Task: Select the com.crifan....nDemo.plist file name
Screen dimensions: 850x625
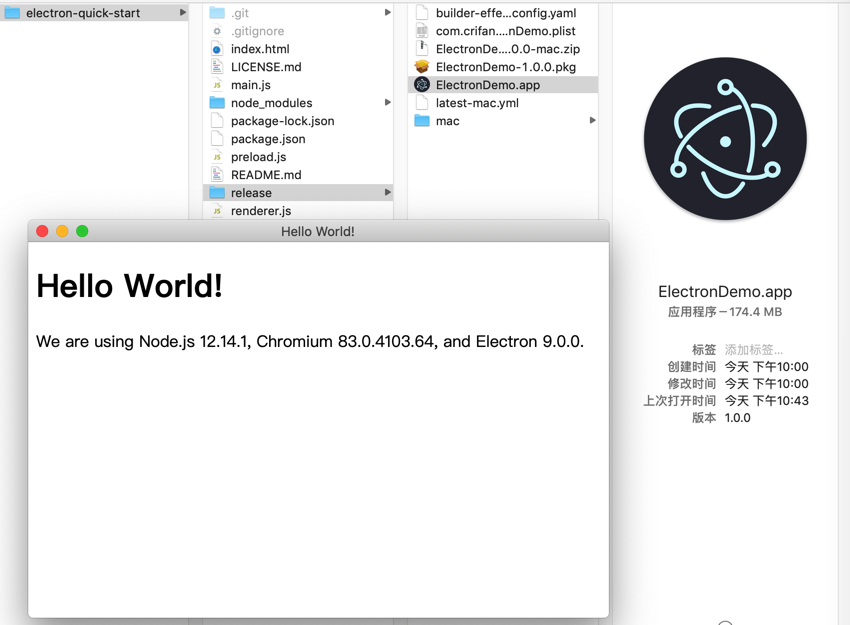Action: point(505,31)
